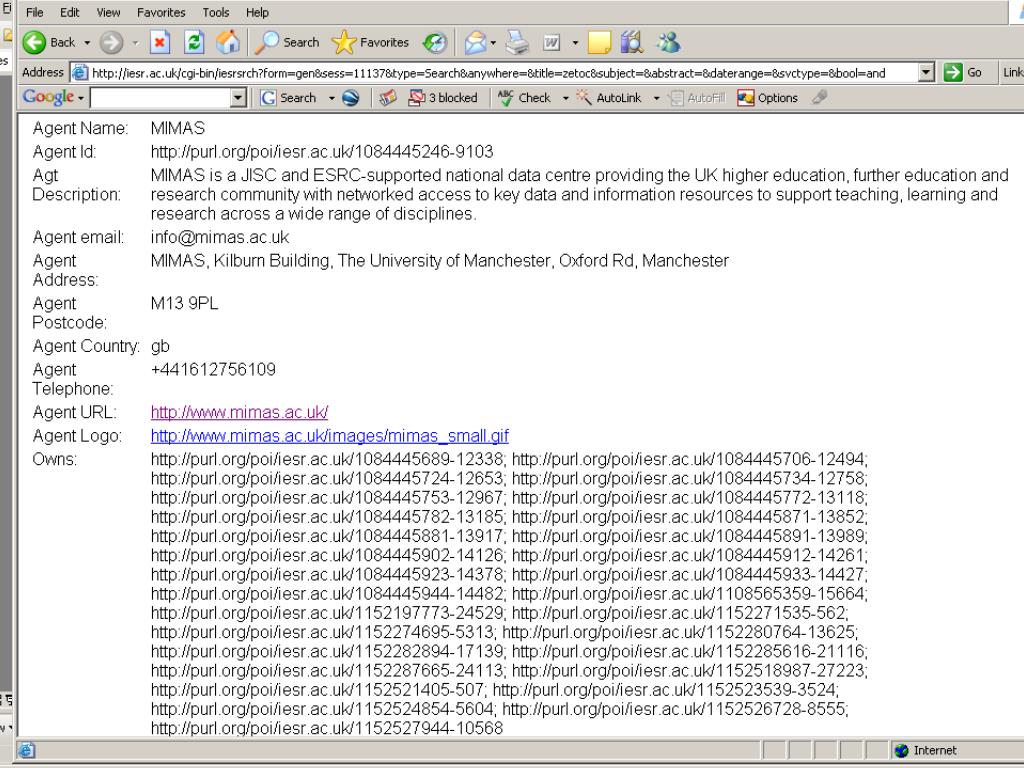
Task: Launch the Messenger people icon
Action: coord(668,42)
